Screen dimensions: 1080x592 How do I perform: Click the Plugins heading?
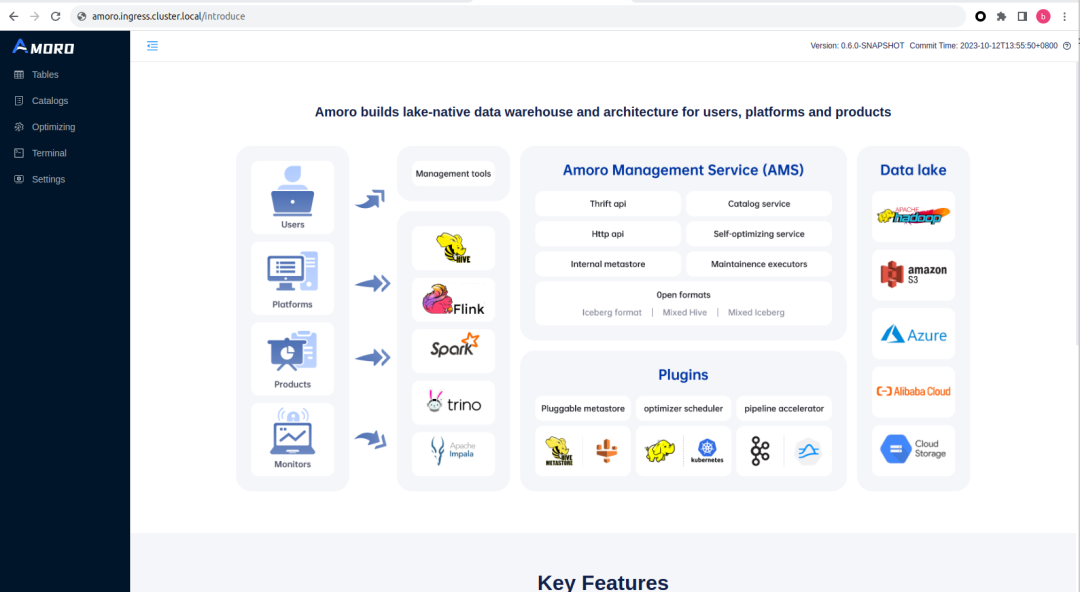tap(683, 375)
